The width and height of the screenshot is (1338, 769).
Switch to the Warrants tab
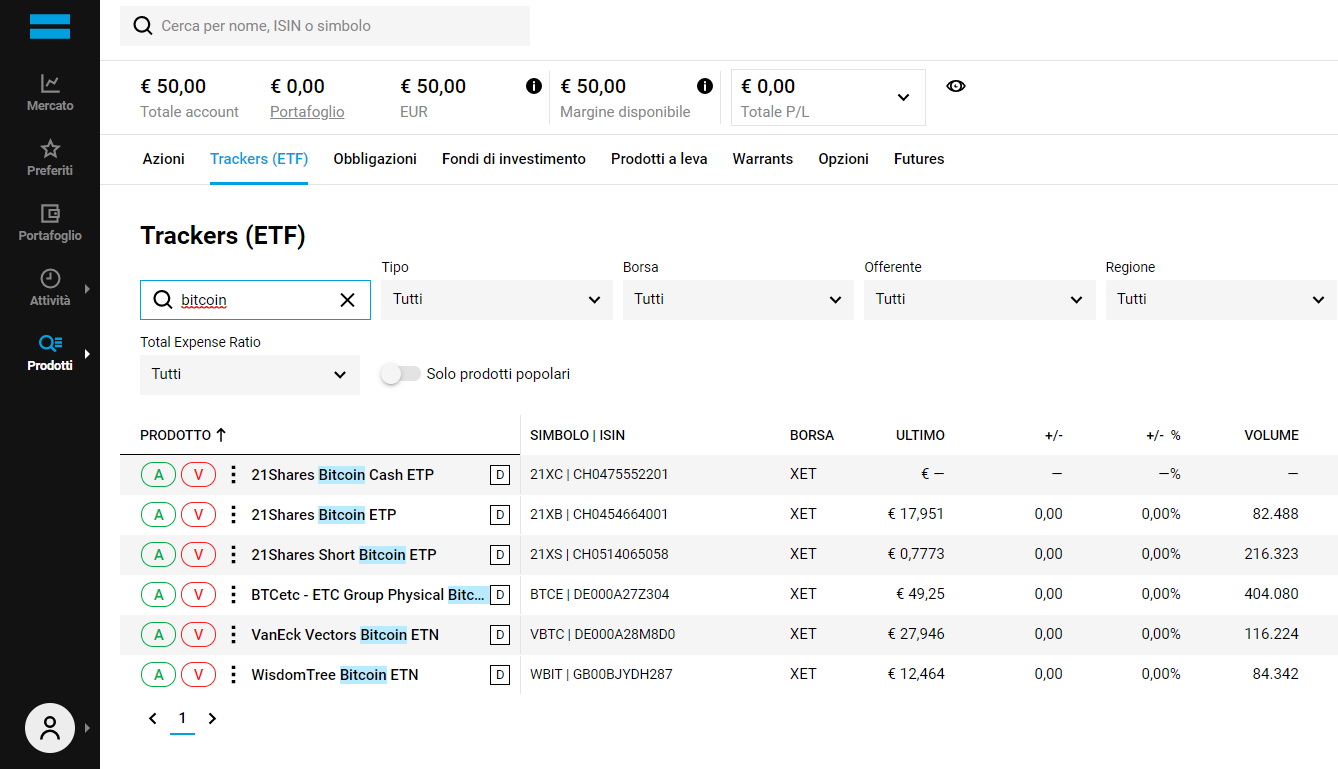pyautogui.click(x=763, y=159)
